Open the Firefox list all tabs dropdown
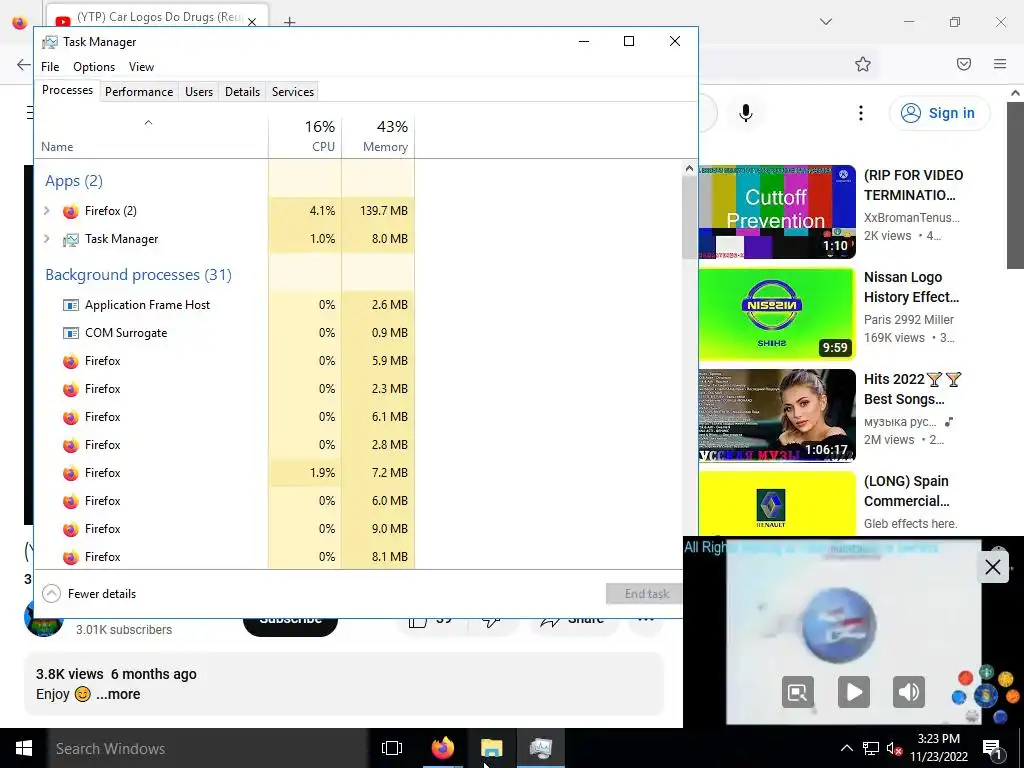 point(826,22)
